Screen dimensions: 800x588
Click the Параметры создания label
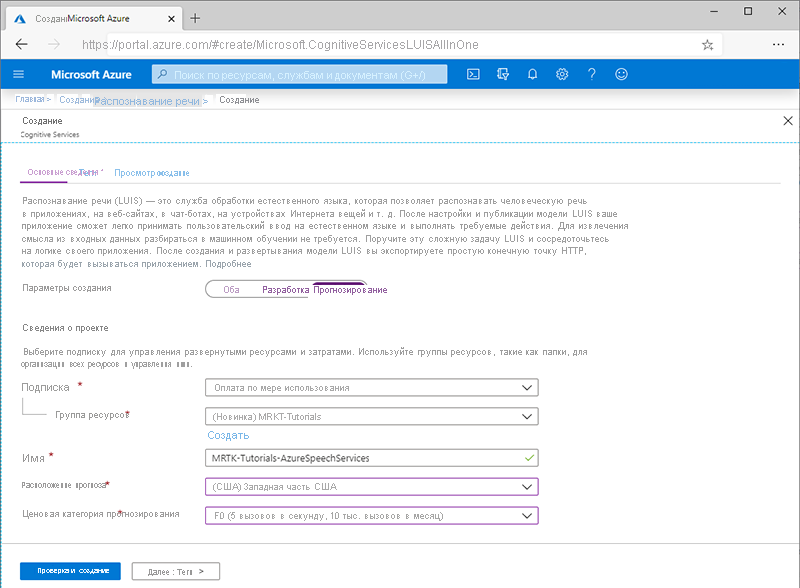pos(67,288)
